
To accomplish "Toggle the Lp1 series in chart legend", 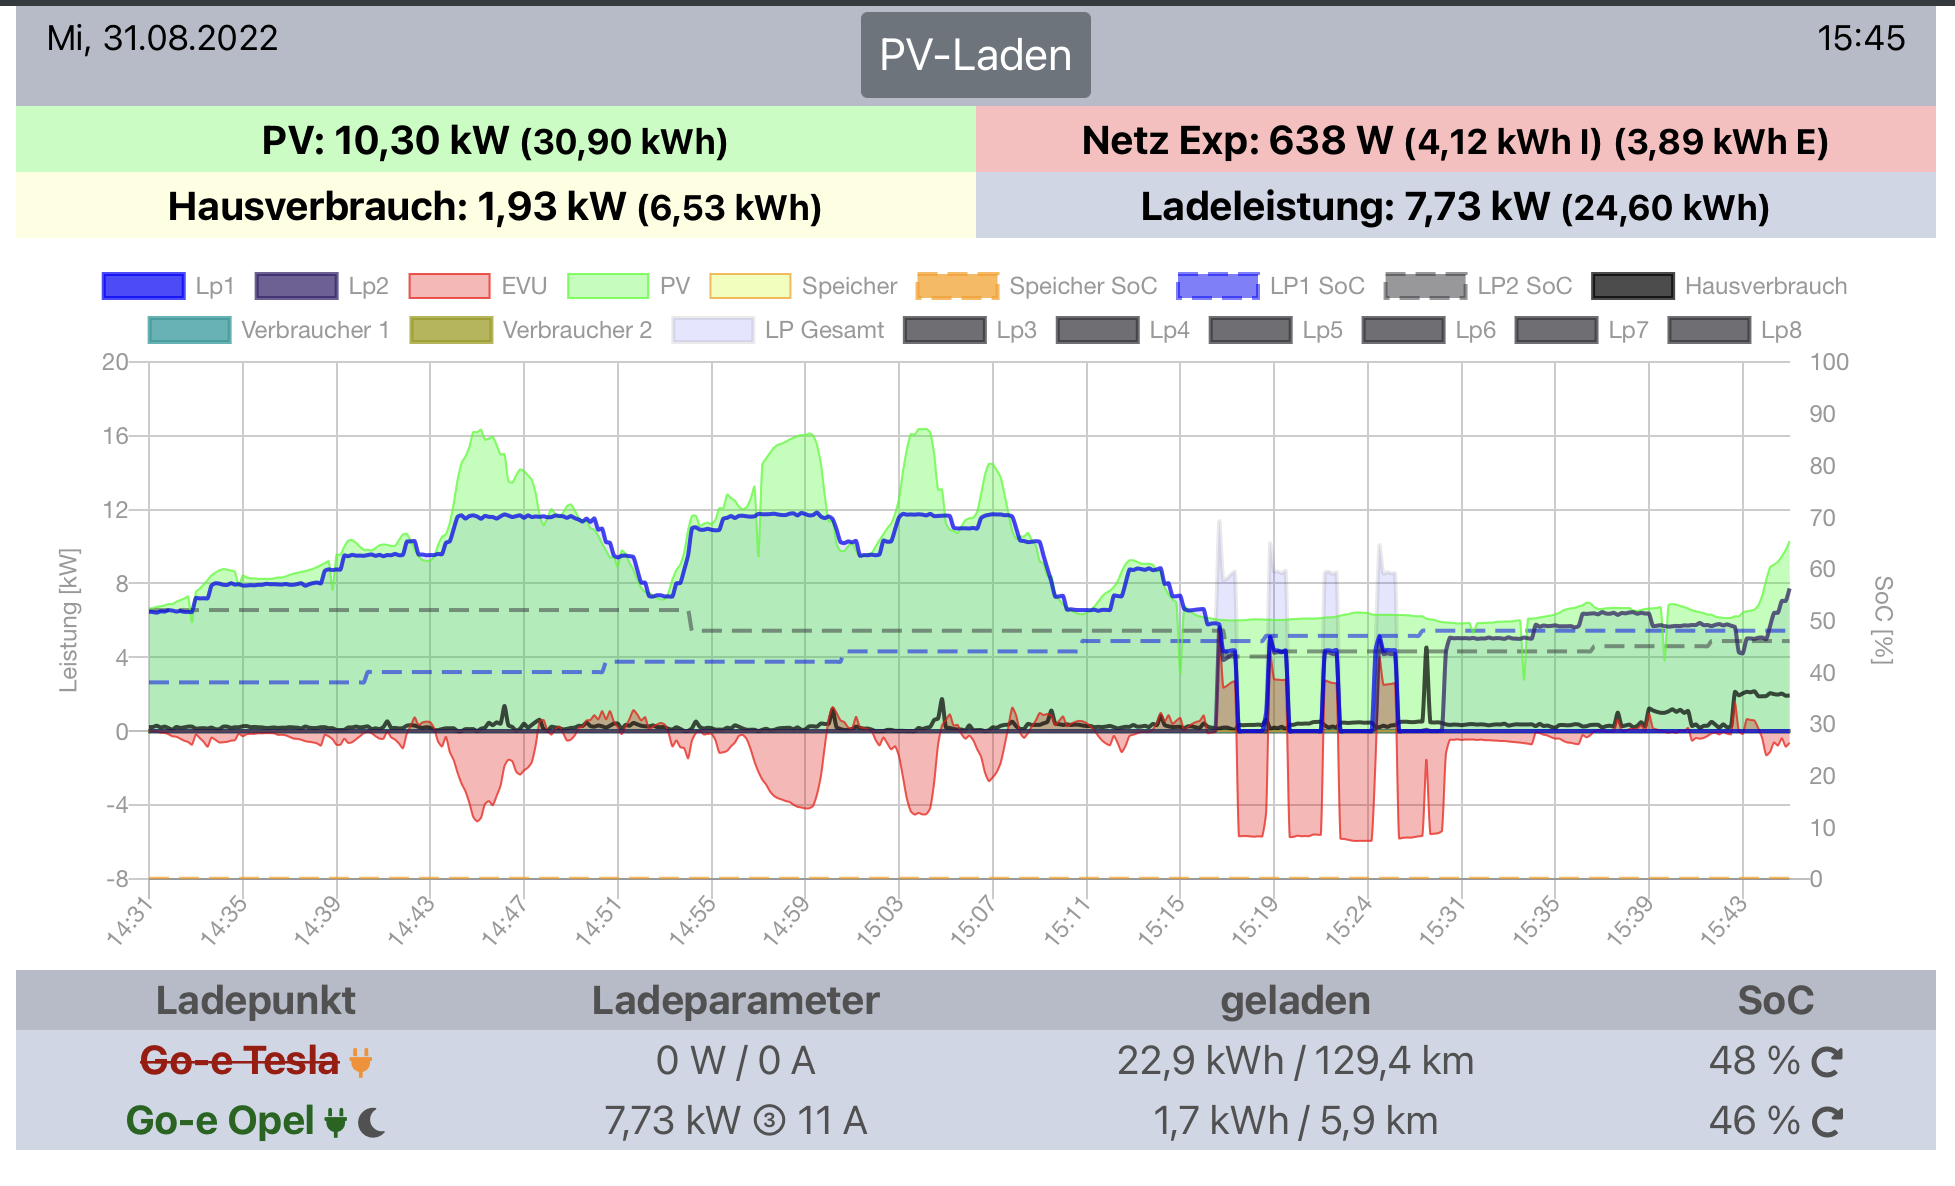I will click(144, 286).
